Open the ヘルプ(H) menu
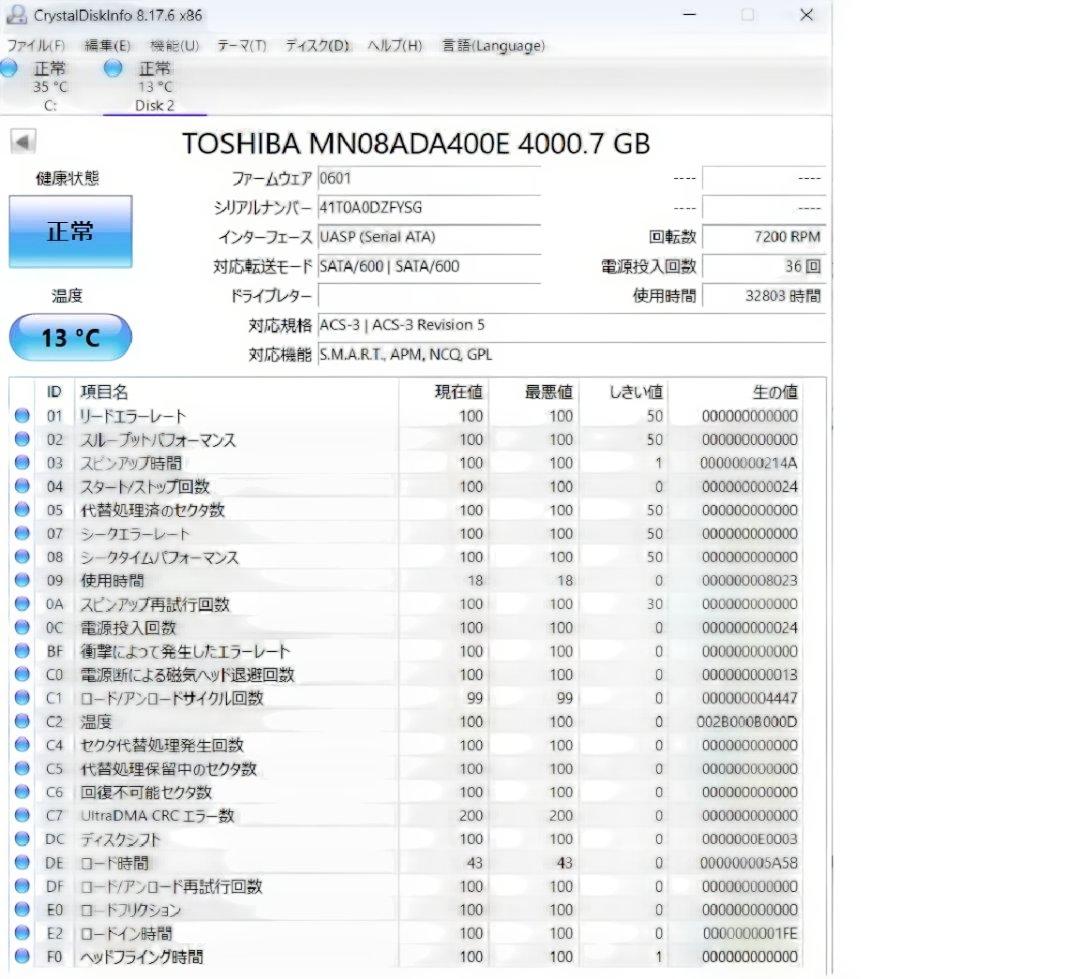1080x979 pixels. [x=394, y=46]
